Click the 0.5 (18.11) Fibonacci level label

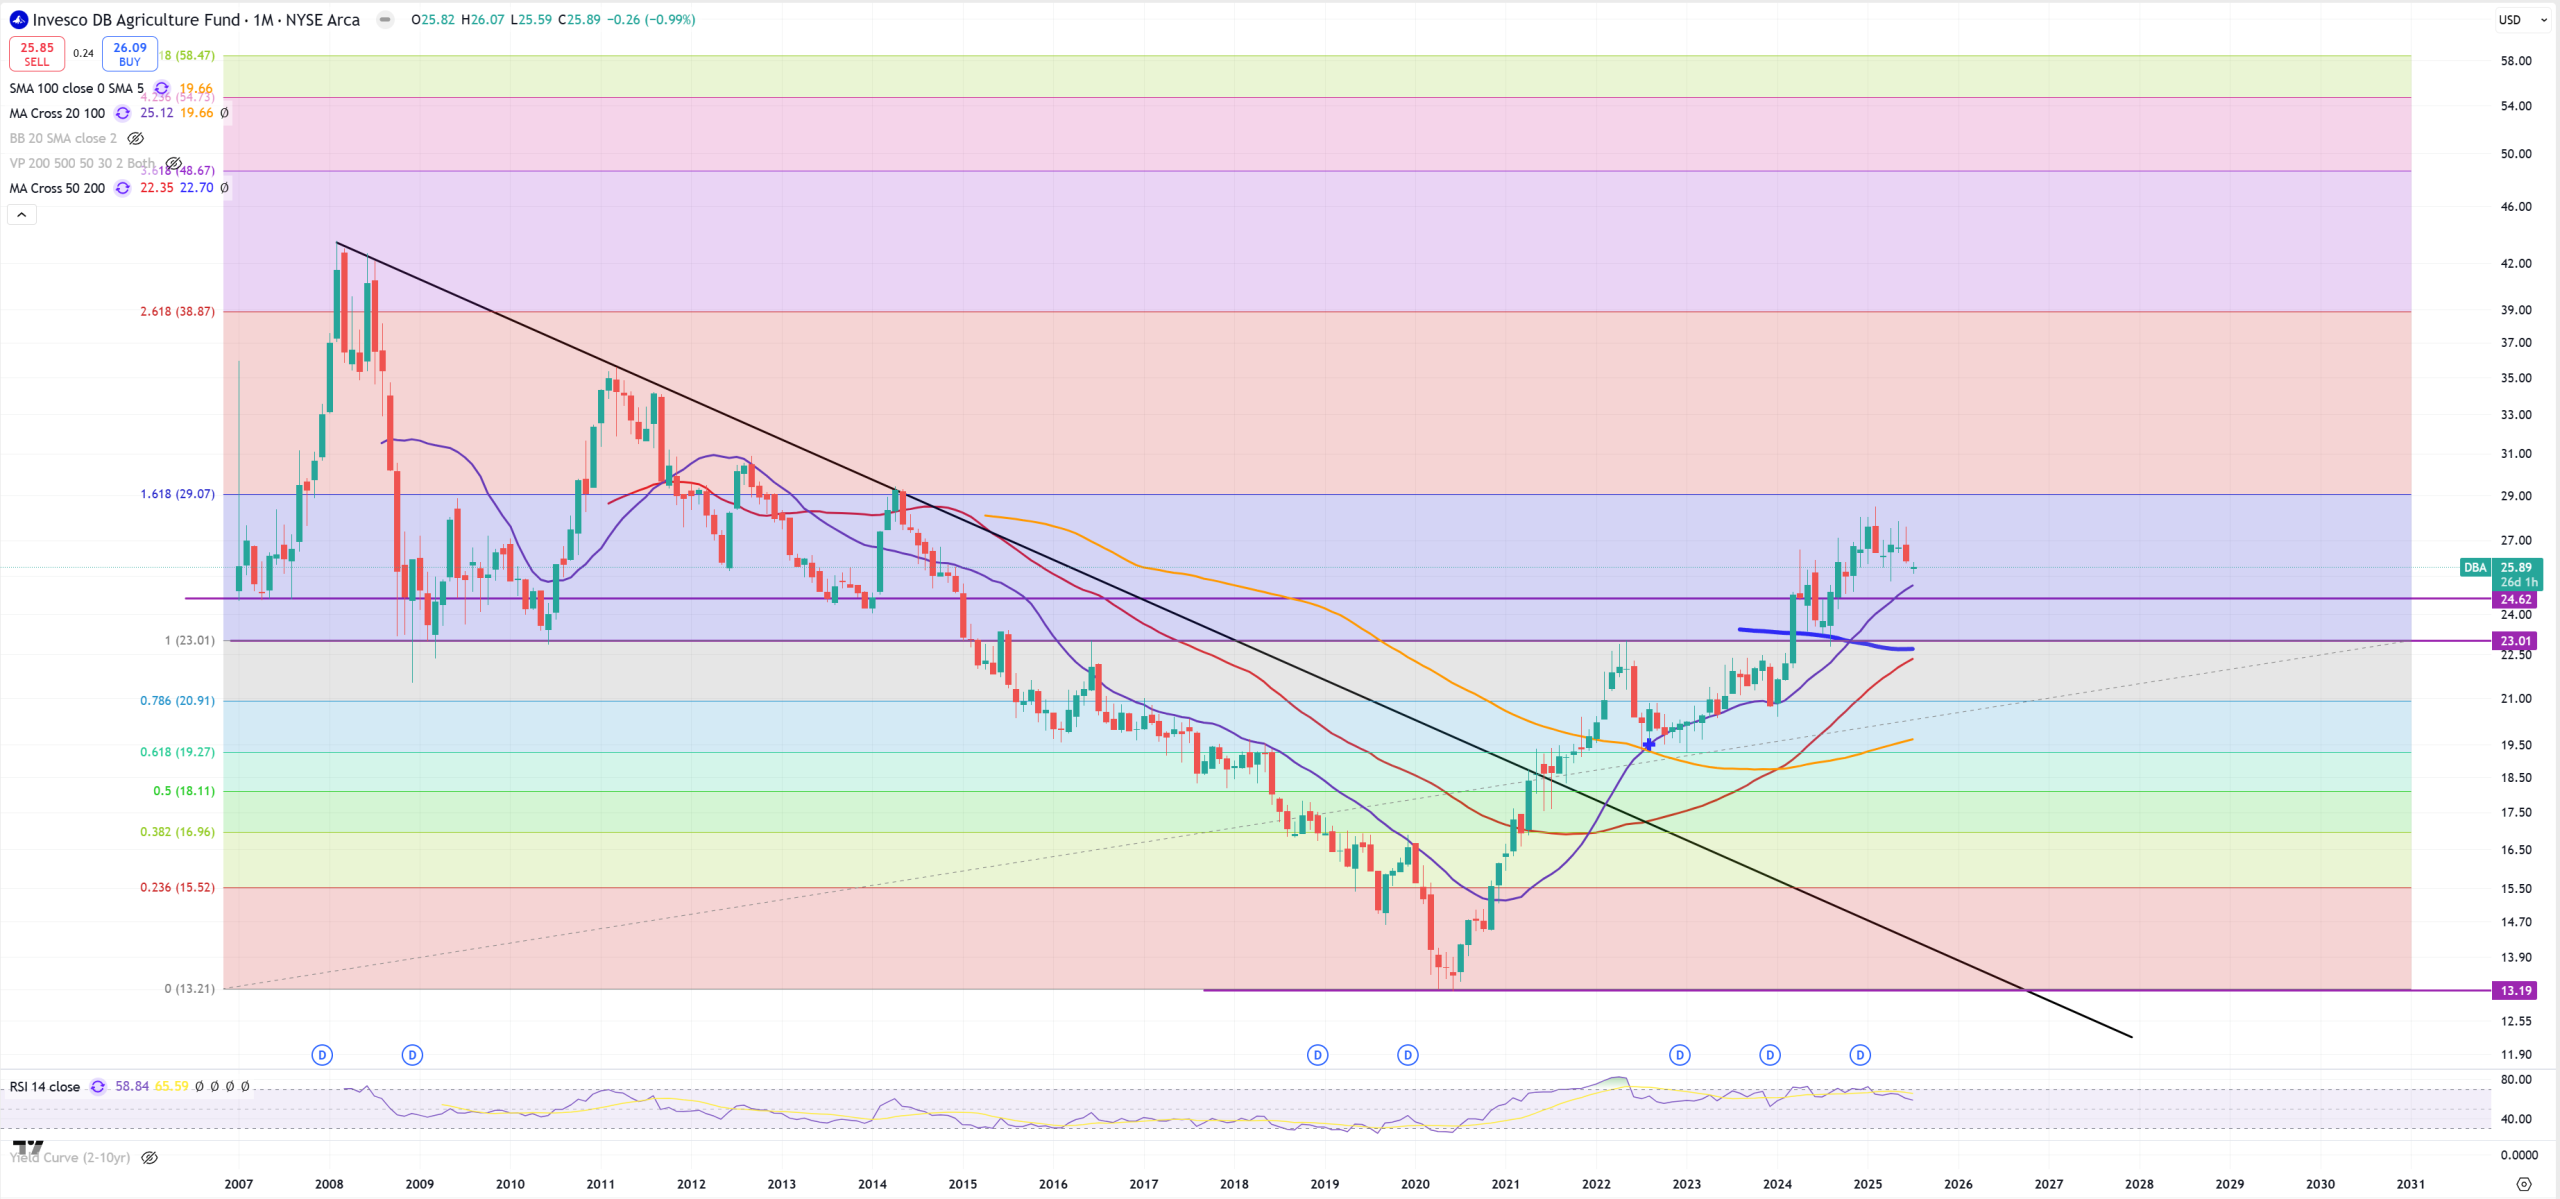pyautogui.click(x=183, y=791)
